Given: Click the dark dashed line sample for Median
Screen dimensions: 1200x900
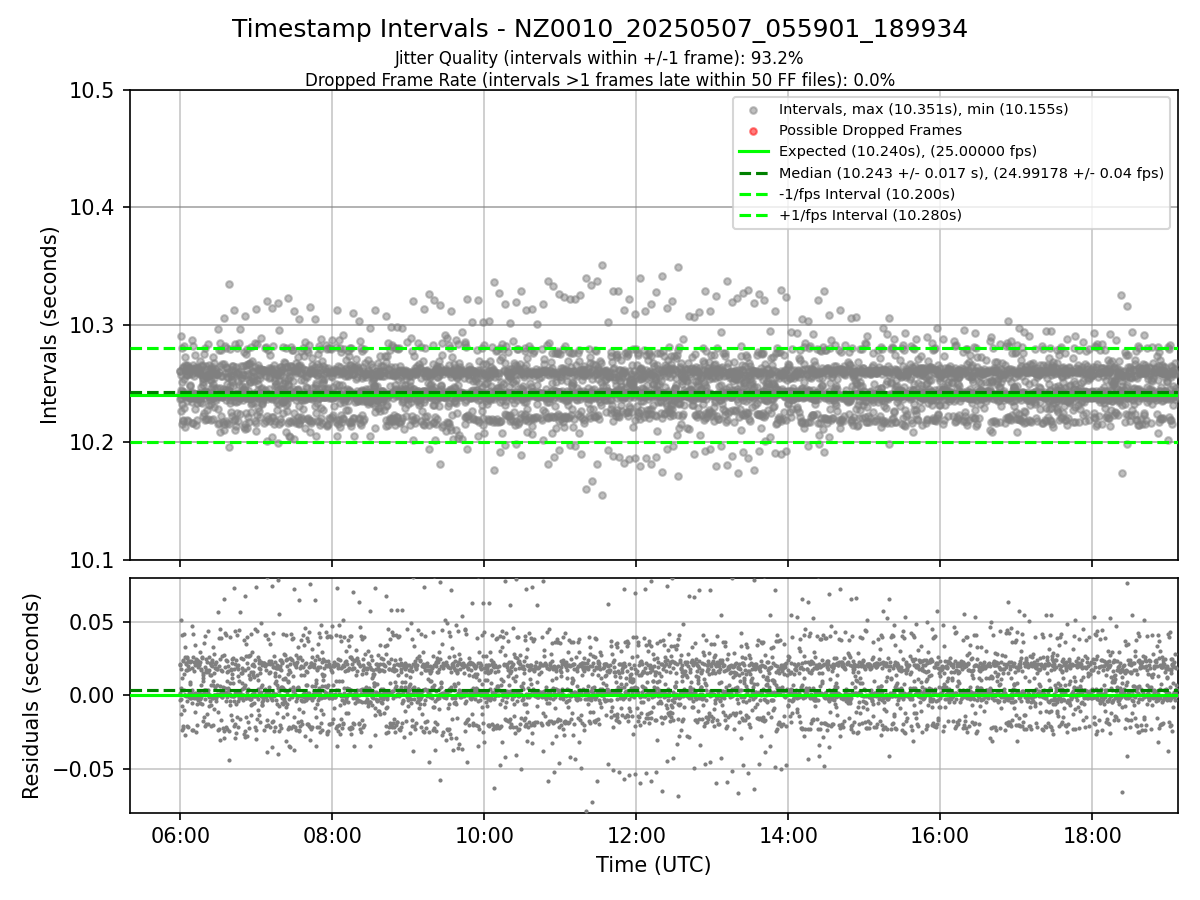Looking at the screenshot, I should pos(754,173).
